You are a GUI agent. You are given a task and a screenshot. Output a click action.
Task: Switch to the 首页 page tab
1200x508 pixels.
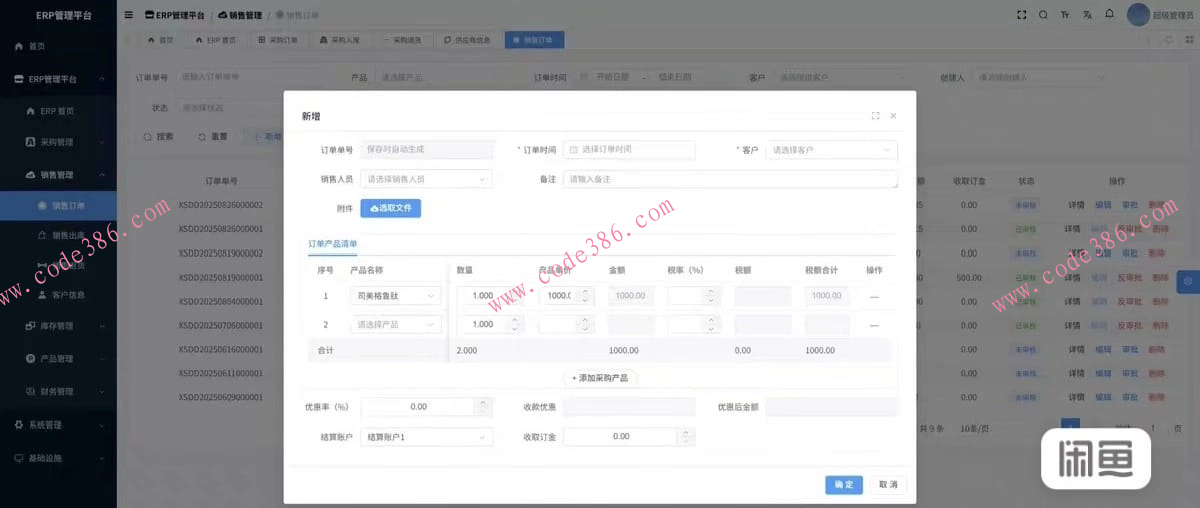click(159, 40)
